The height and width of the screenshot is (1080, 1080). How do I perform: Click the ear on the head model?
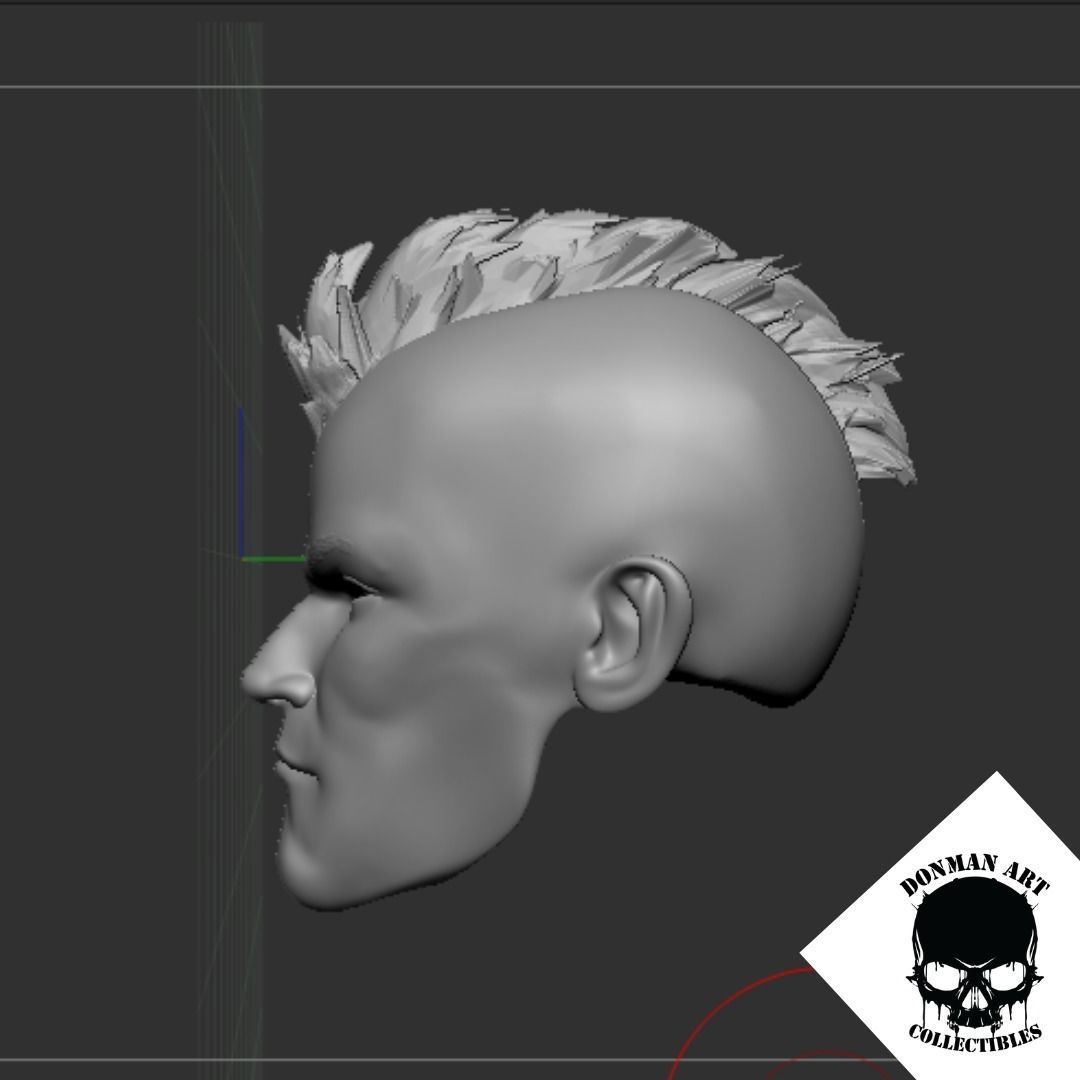[x=632, y=634]
